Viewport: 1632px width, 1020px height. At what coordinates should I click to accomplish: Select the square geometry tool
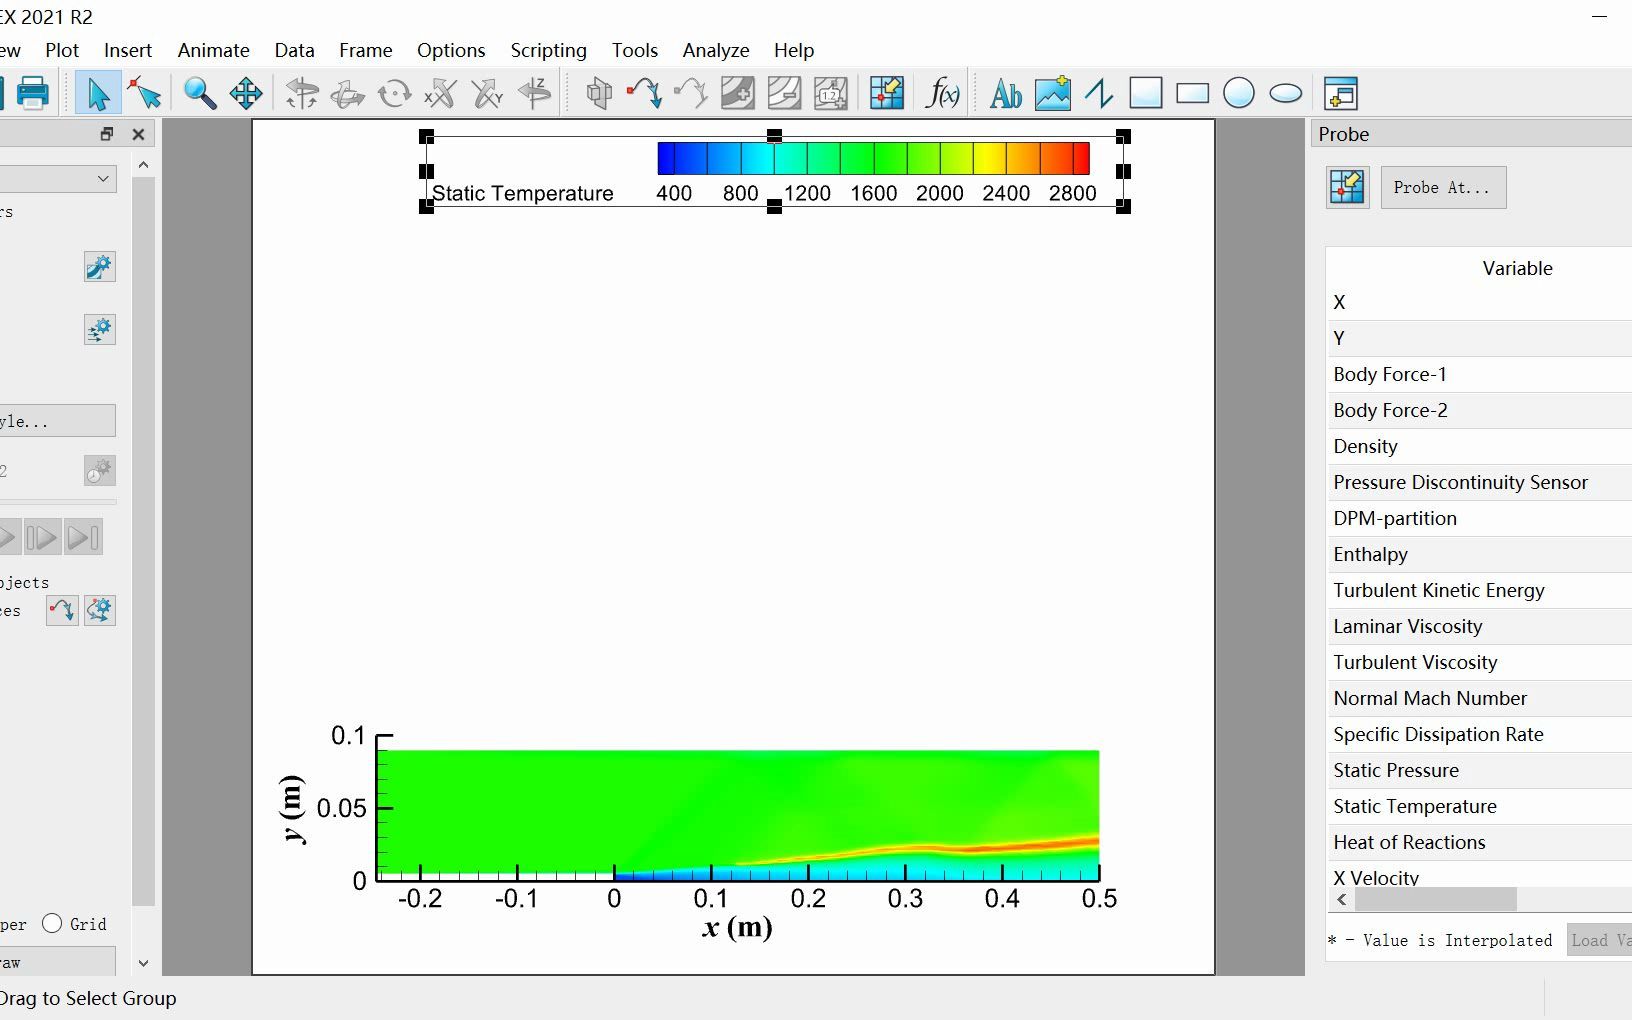pos(1146,93)
